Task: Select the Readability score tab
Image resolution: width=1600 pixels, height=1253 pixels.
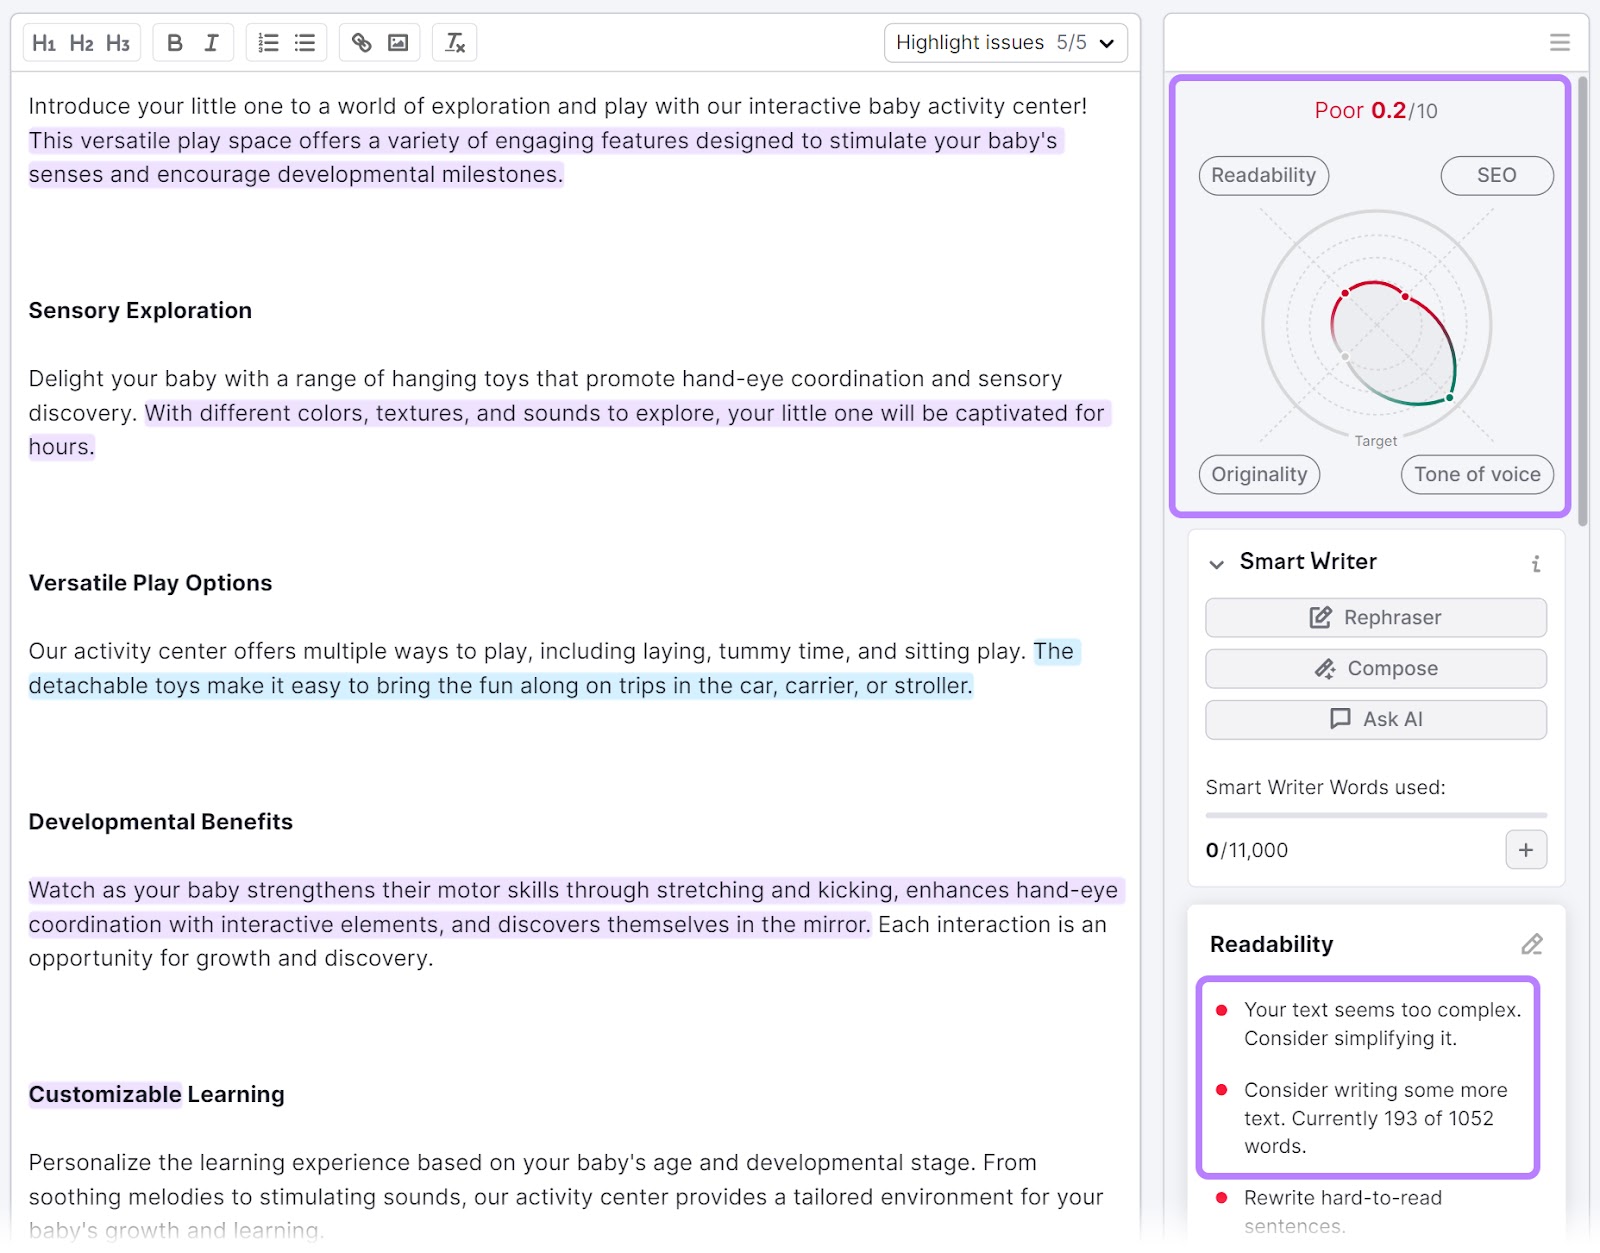Action: [1264, 176]
